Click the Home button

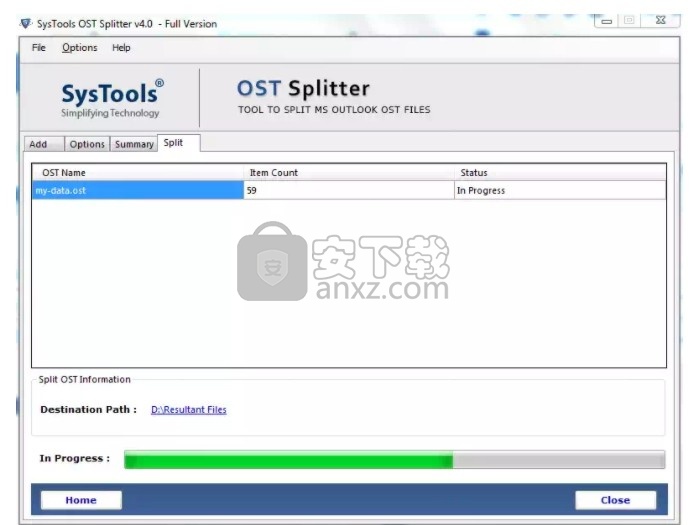[81, 500]
